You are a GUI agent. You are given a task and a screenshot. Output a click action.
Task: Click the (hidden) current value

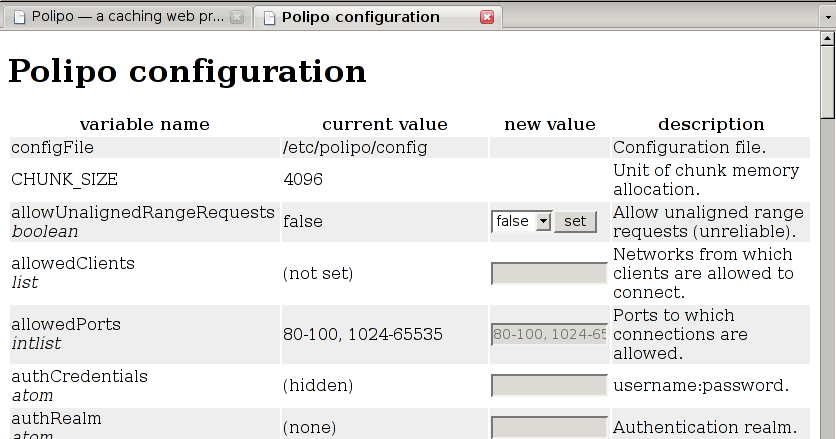click(x=318, y=385)
